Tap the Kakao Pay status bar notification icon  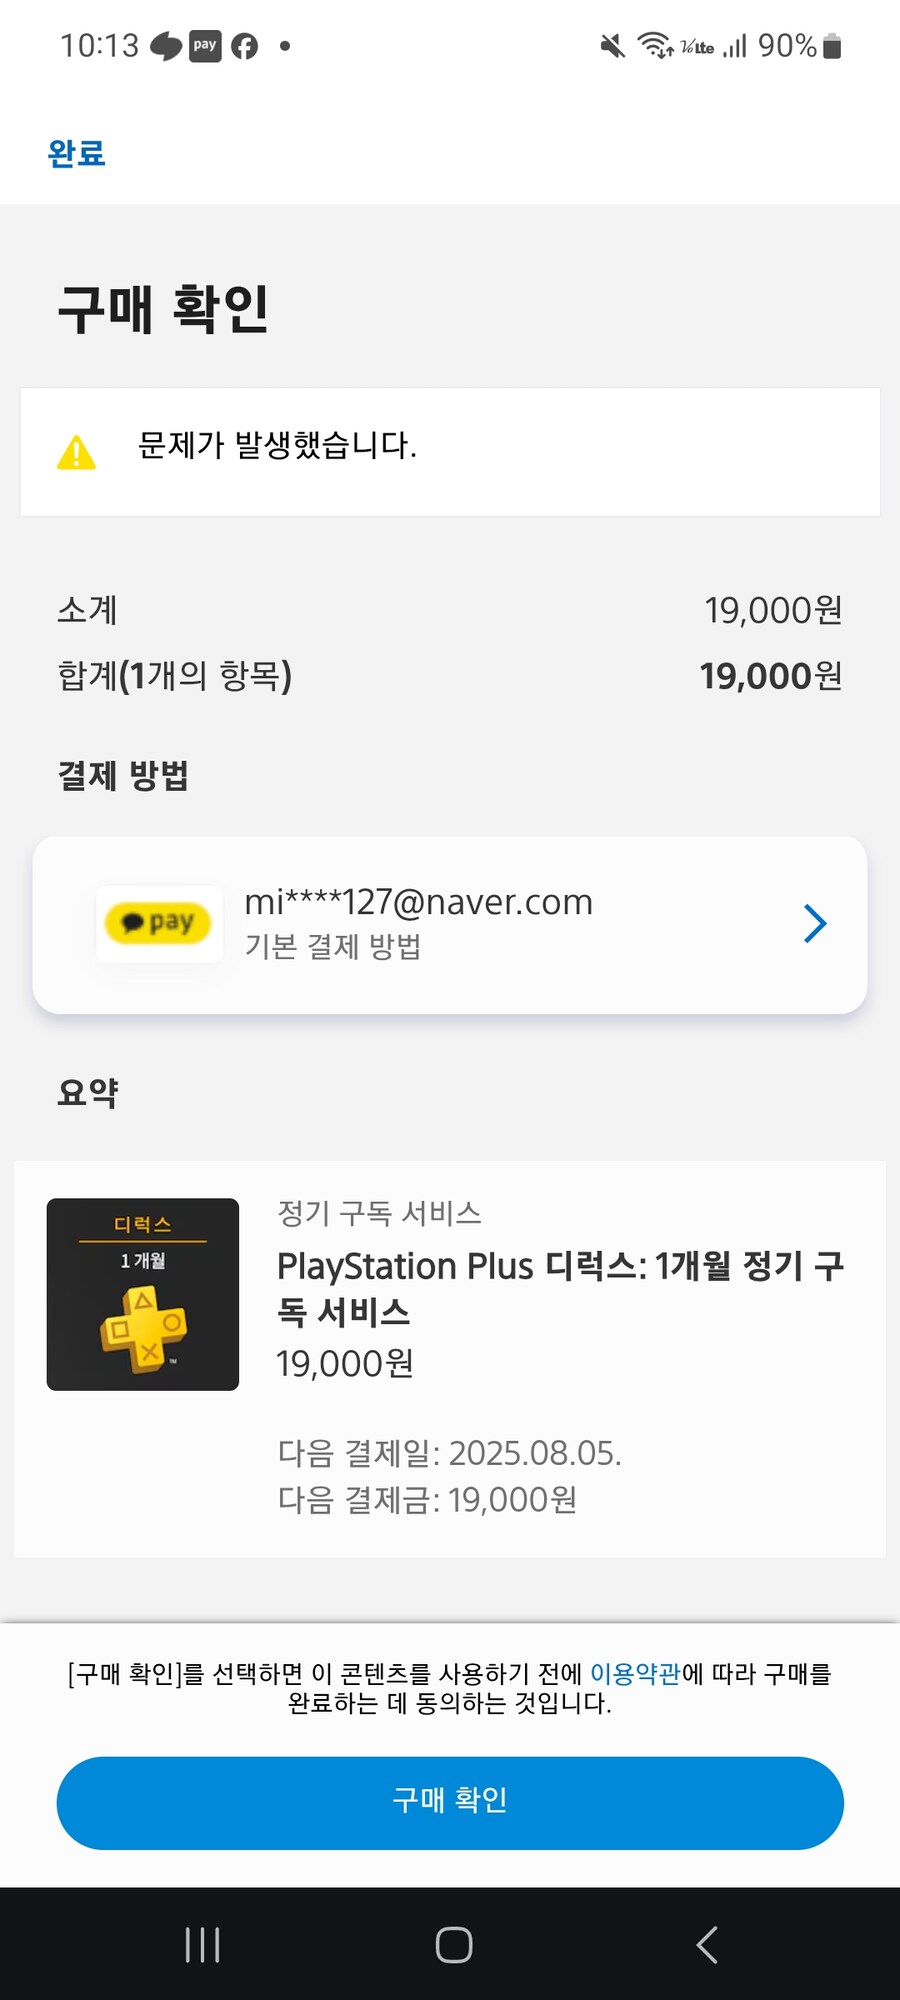pos(205,45)
